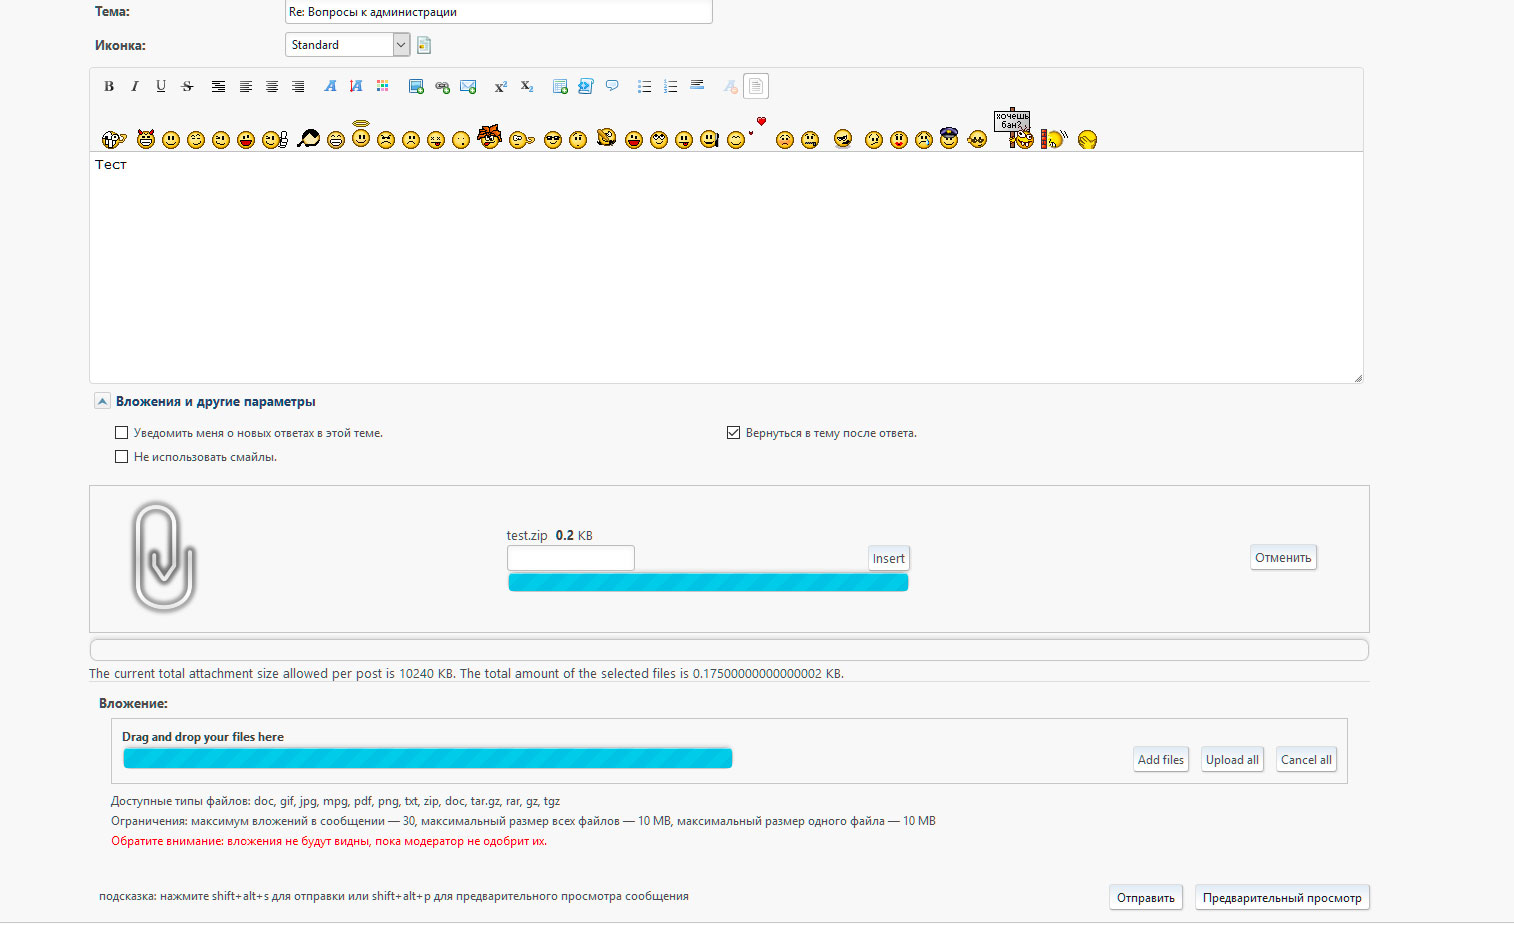Collapse the attachments and other options section
Image resolution: width=1514 pixels, height=926 pixels.
tap(102, 401)
